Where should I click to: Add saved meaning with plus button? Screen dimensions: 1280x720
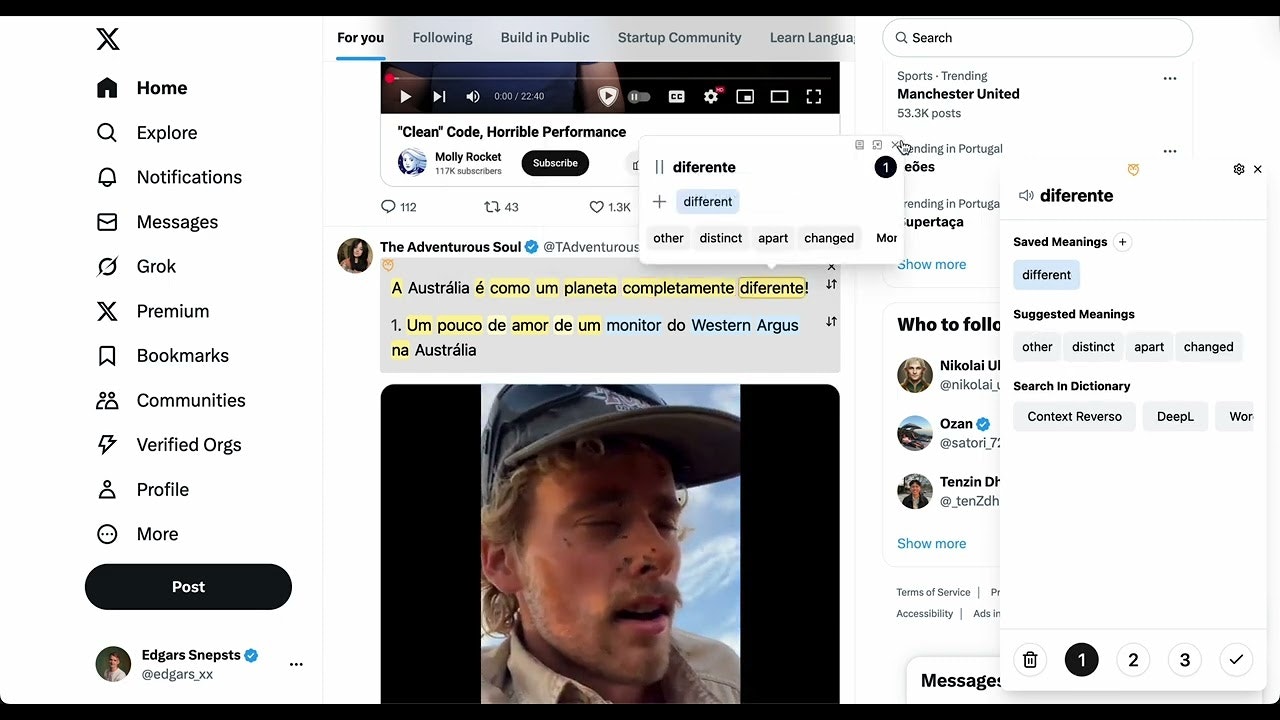1122,242
